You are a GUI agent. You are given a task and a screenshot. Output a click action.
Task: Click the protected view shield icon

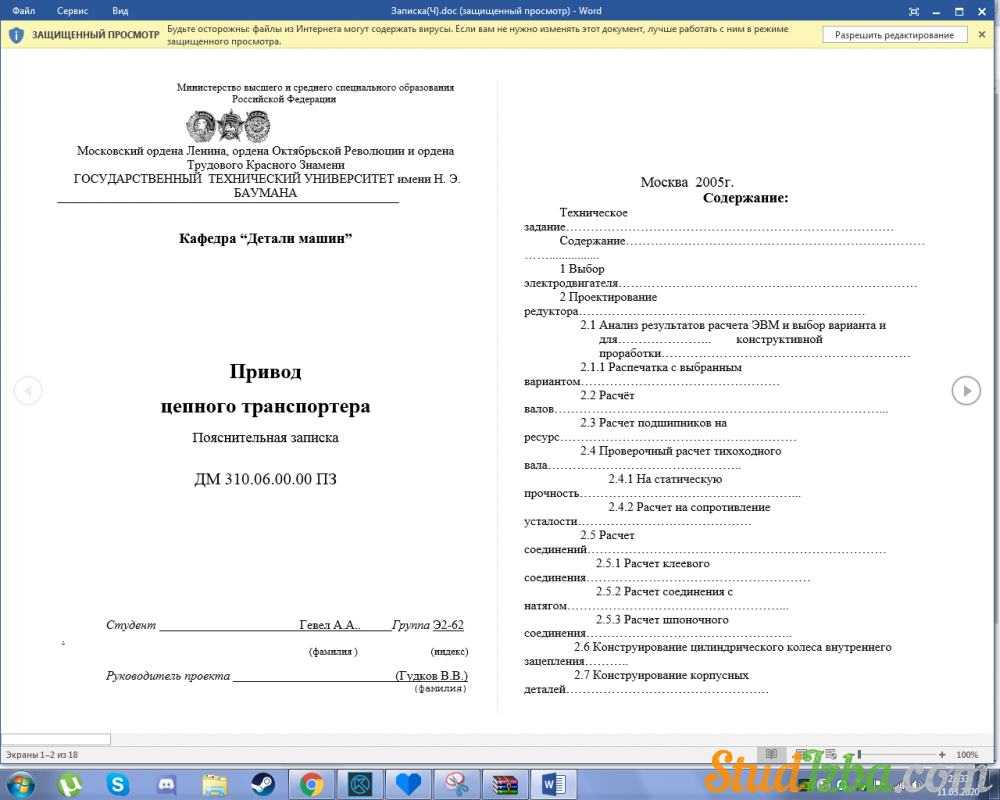pyautogui.click(x=17, y=35)
